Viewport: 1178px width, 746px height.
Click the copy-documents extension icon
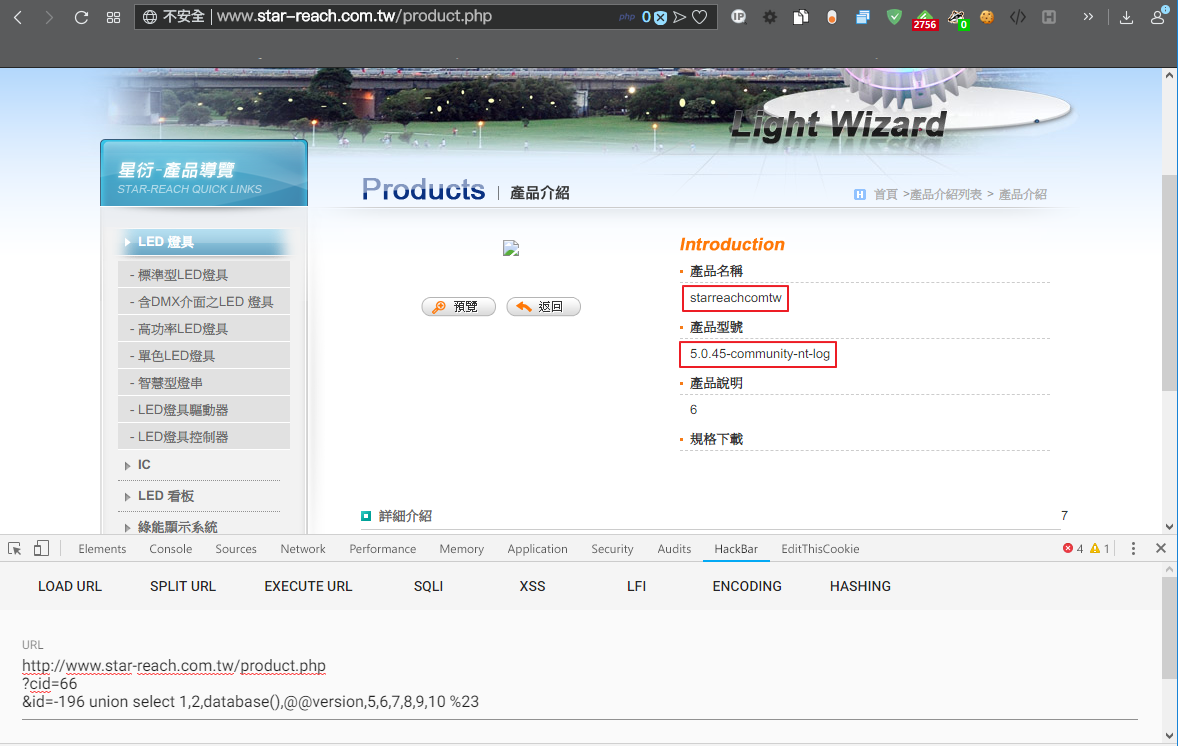click(801, 17)
